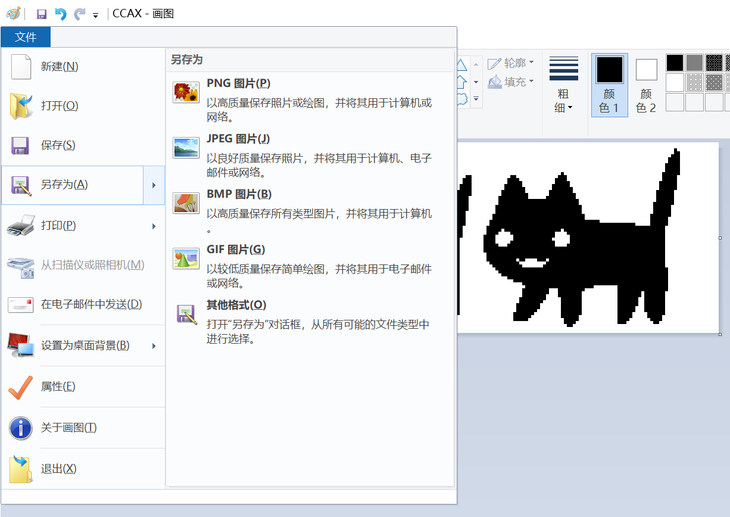This screenshot has height=517, width=730.
Task: Click the Undo arrow in title bar
Action: tap(61, 14)
